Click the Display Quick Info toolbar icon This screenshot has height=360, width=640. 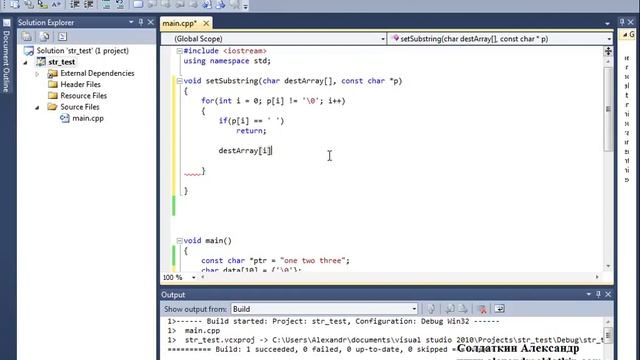[42, 4]
